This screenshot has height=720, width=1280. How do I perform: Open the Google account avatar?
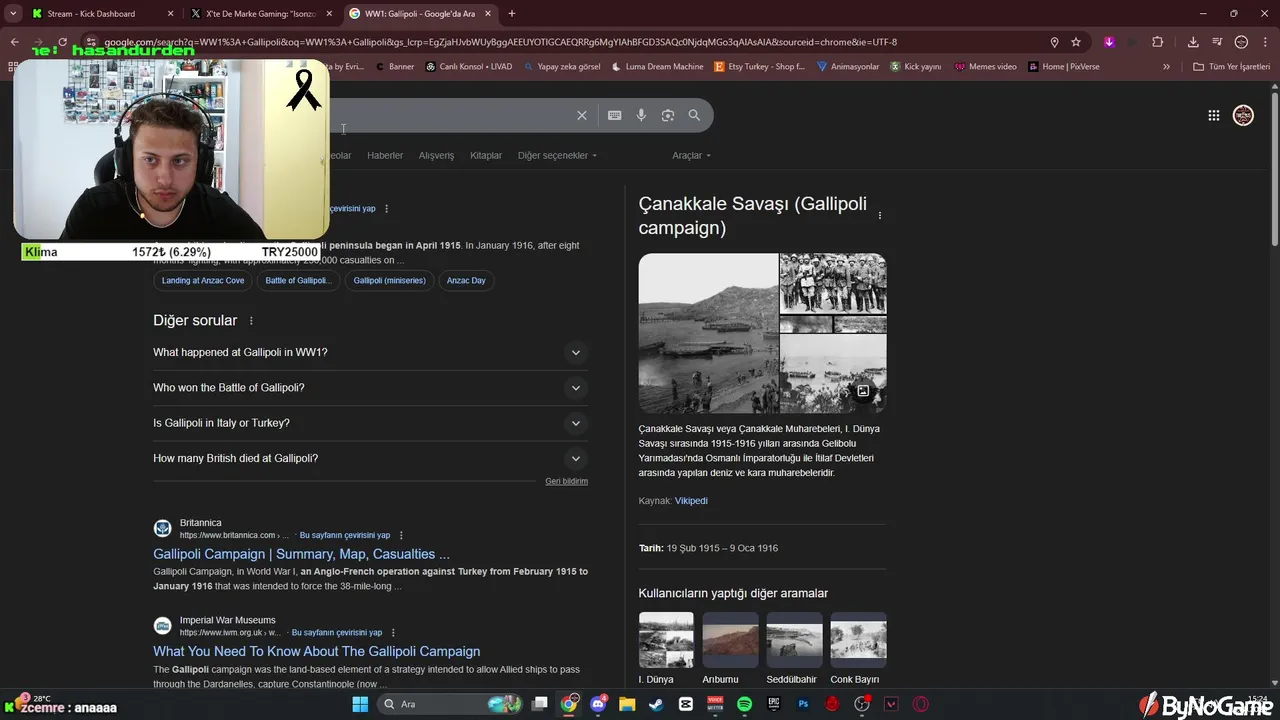coord(1243,115)
